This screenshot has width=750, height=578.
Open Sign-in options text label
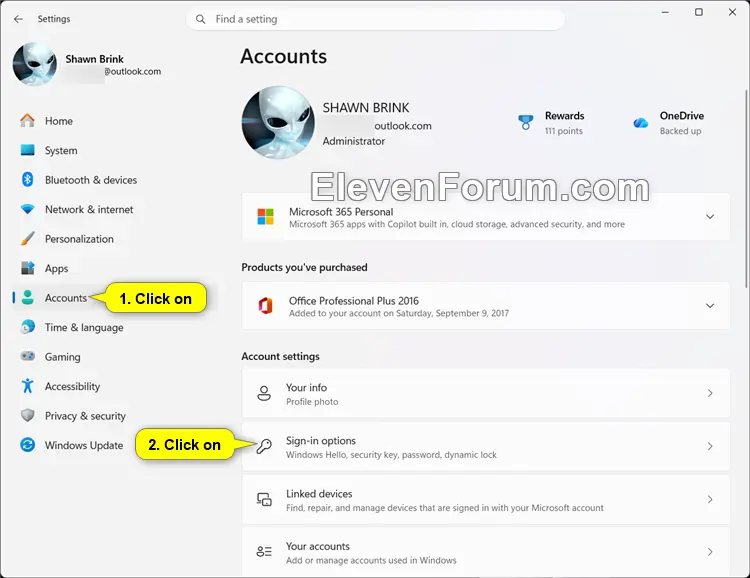(321, 441)
